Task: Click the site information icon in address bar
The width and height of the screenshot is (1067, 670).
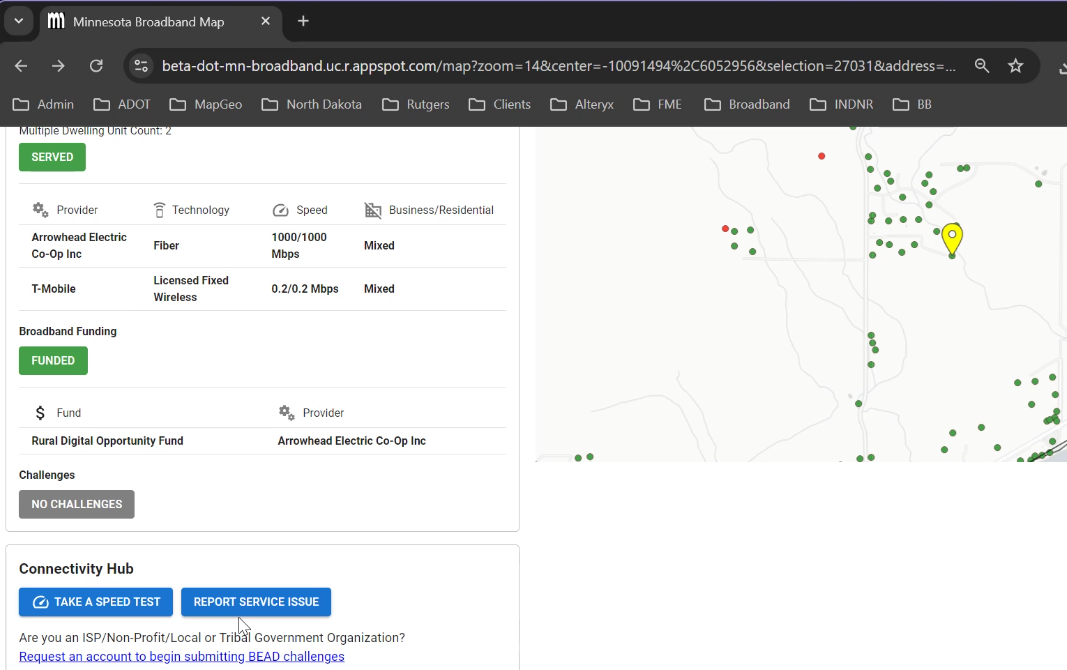Action: coord(141,66)
